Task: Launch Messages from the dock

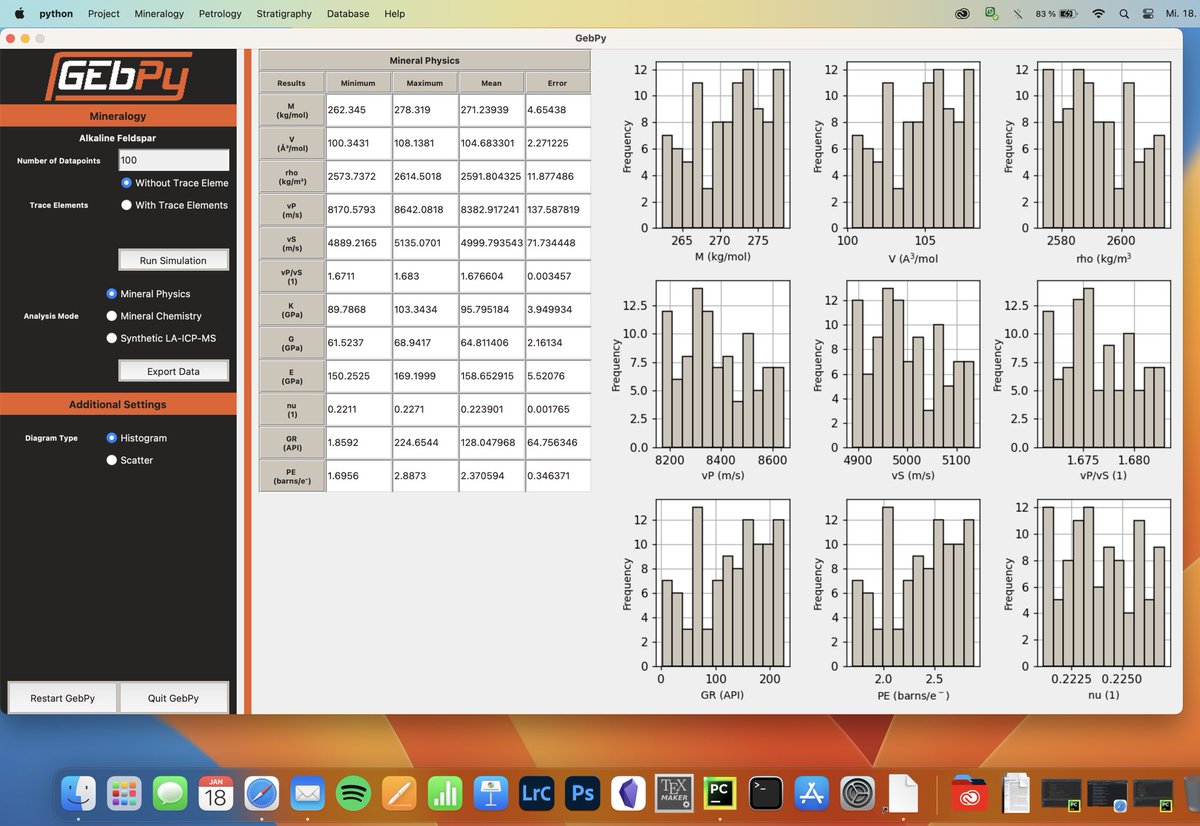Action: pos(171,794)
